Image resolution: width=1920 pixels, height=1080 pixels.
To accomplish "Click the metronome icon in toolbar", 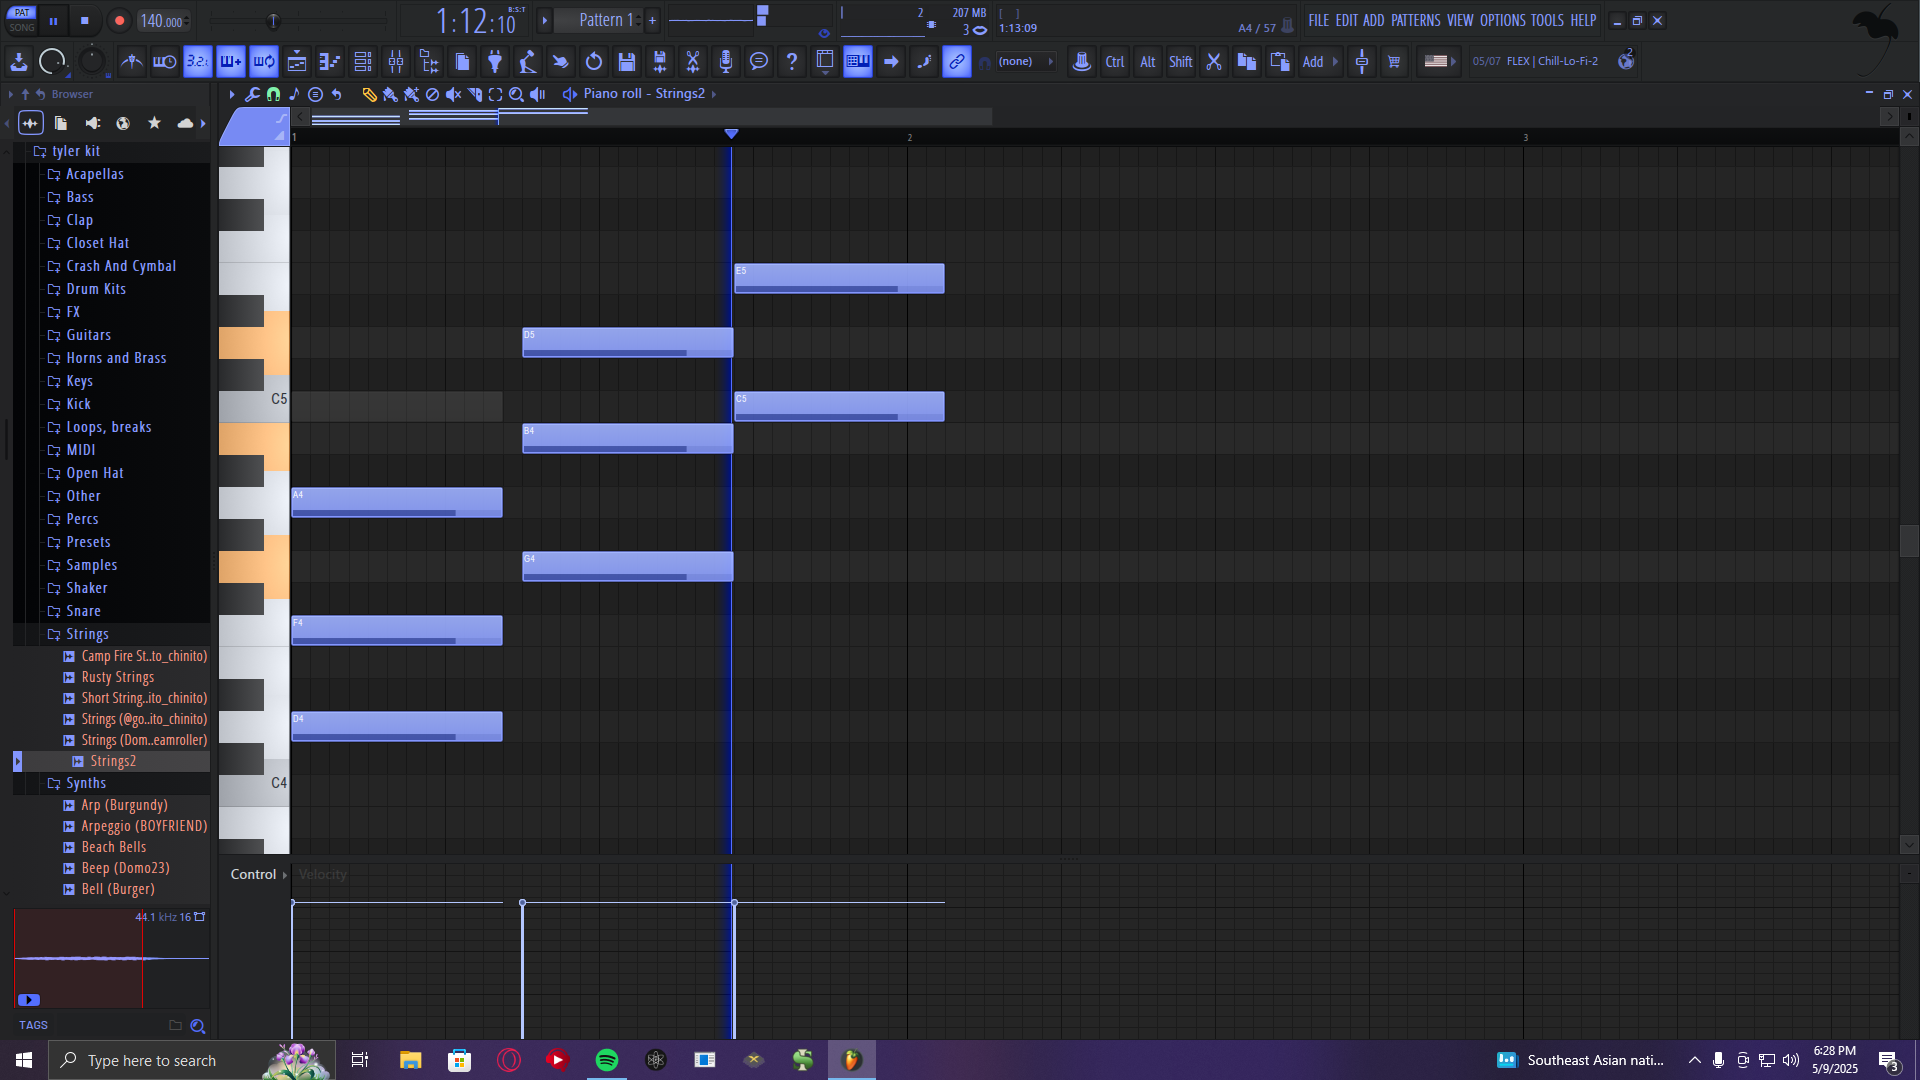I will [x=131, y=62].
